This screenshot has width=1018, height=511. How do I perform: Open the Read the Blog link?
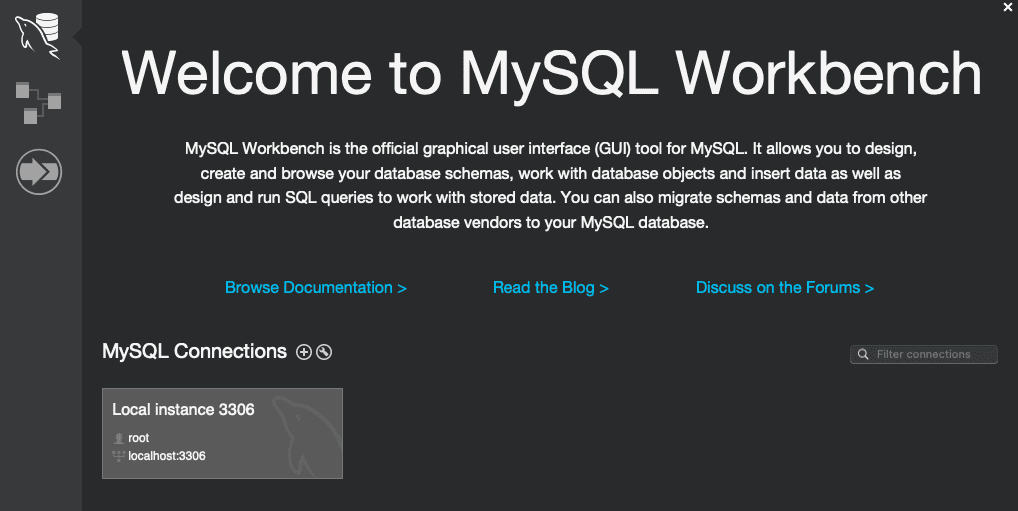click(551, 288)
